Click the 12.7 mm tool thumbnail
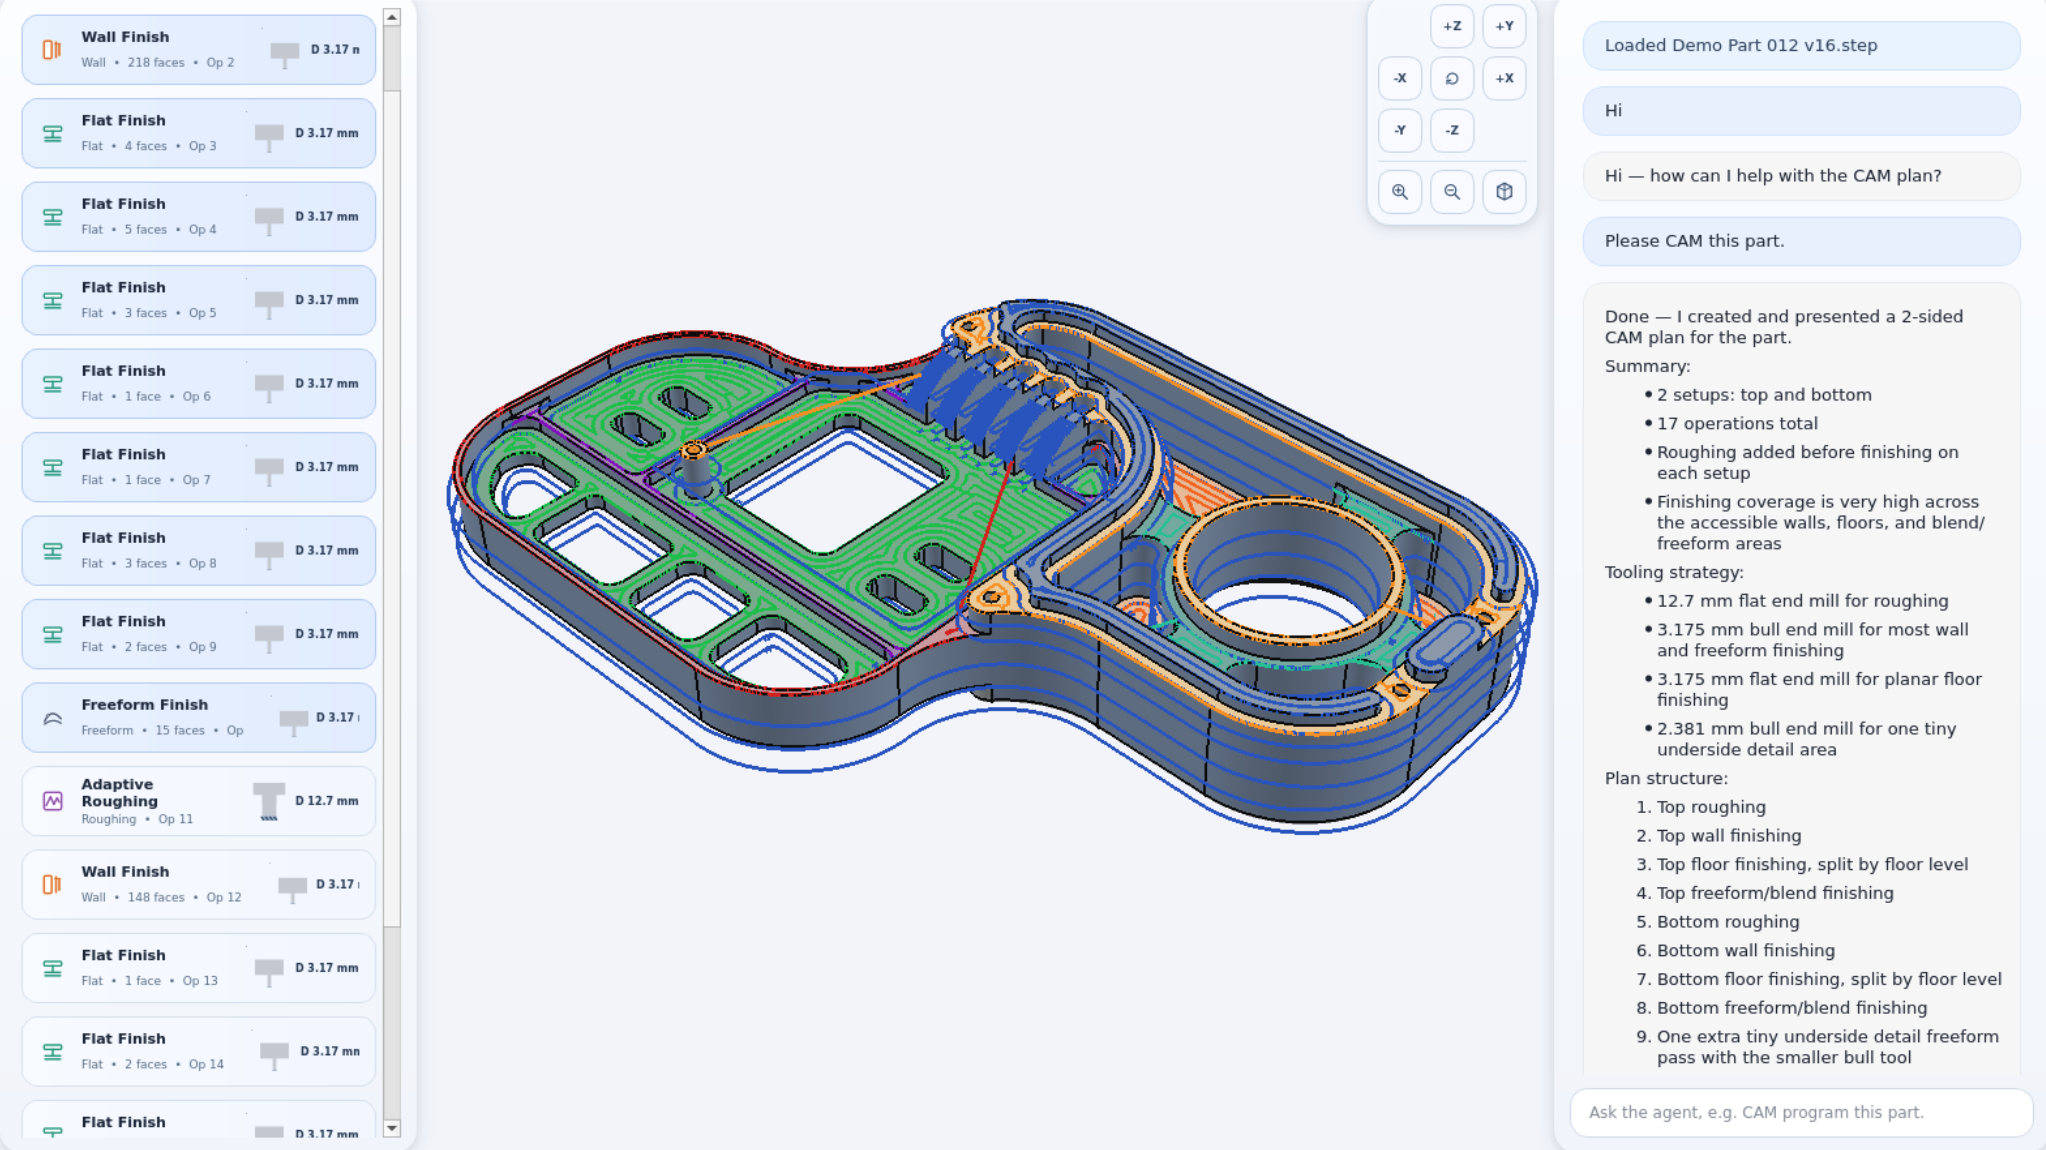This screenshot has width=2046, height=1150. (x=269, y=801)
